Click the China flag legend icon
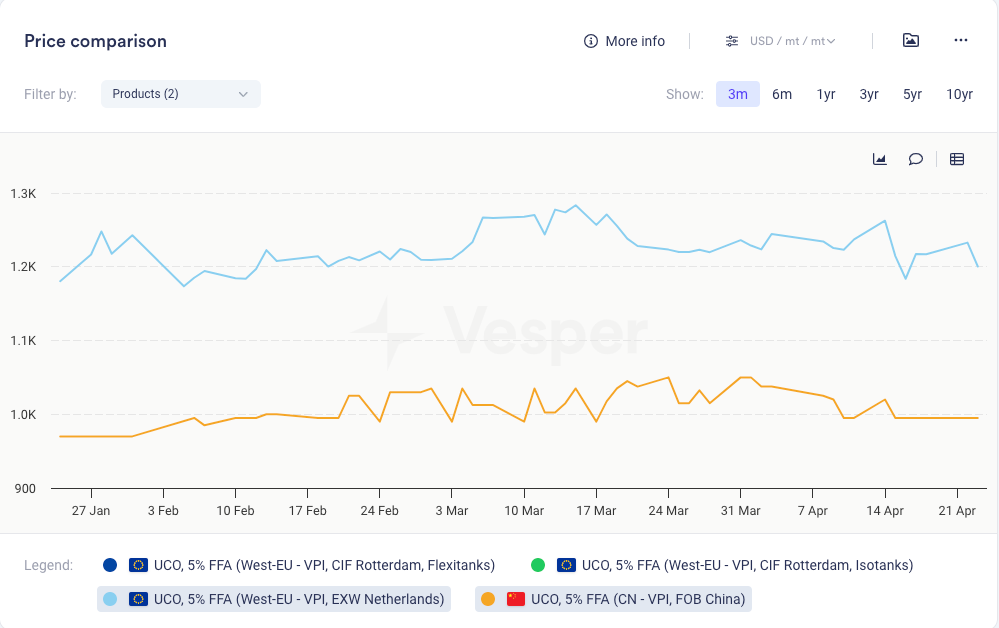This screenshot has width=999, height=628. pos(516,599)
